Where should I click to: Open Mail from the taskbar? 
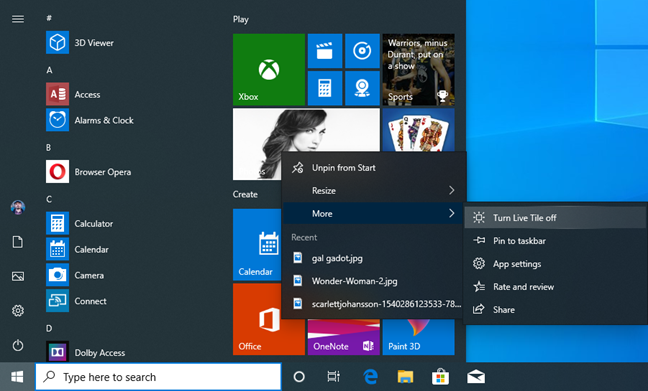tap(476, 377)
